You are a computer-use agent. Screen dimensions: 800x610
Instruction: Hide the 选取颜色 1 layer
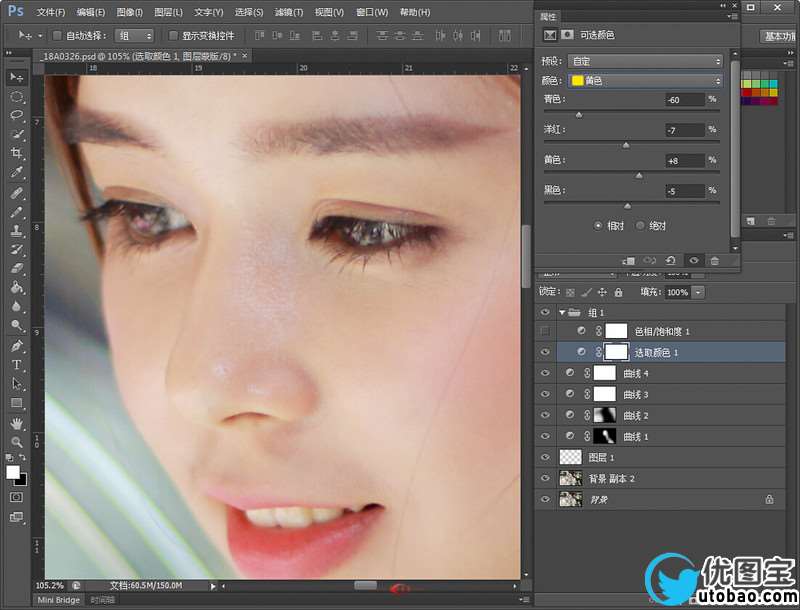tap(545, 352)
